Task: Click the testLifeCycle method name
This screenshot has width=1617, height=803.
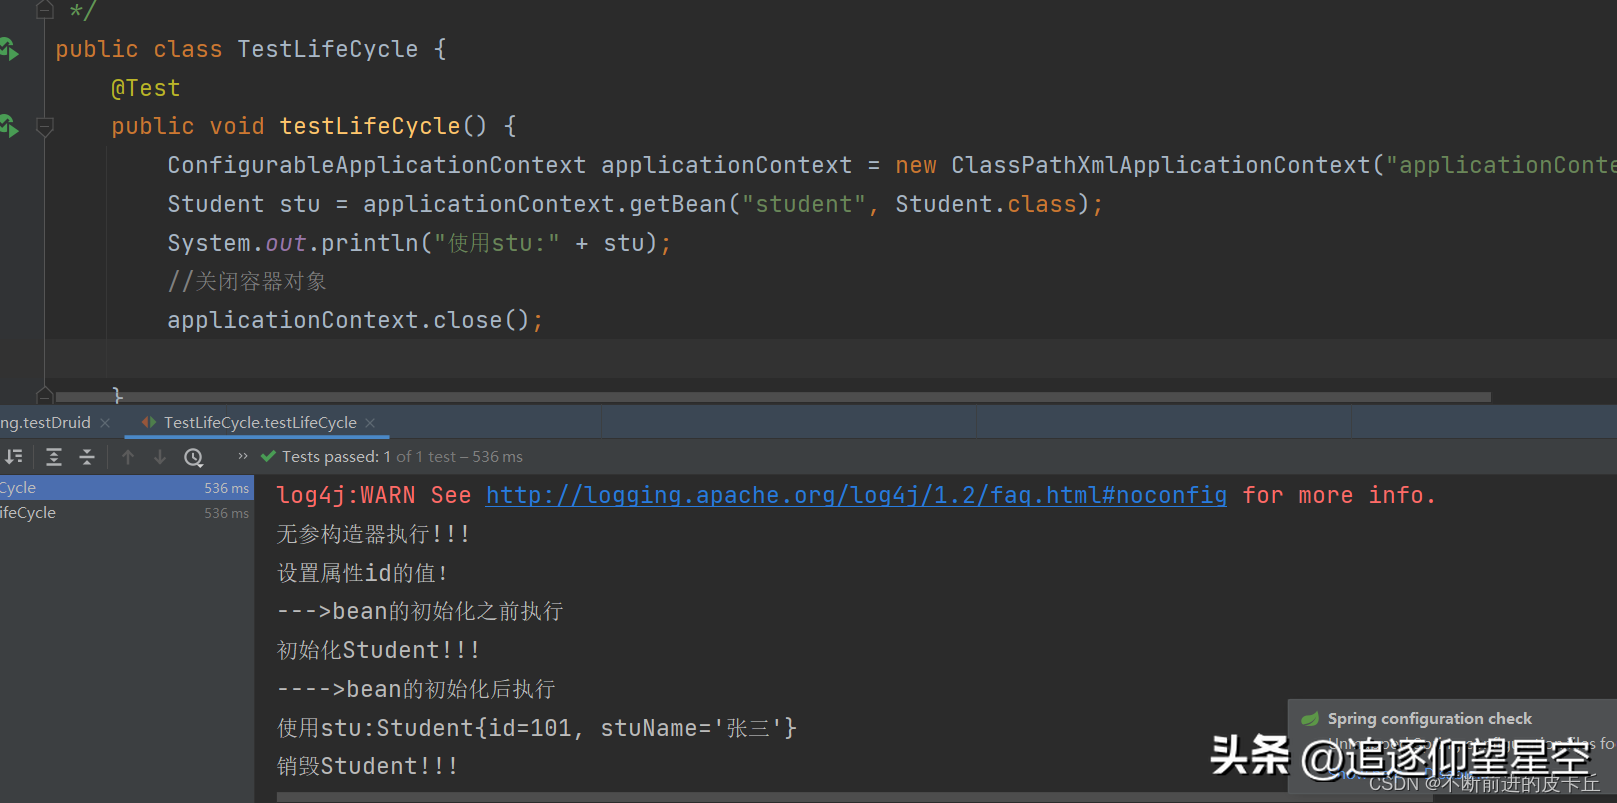Action: (x=370, y=126)
